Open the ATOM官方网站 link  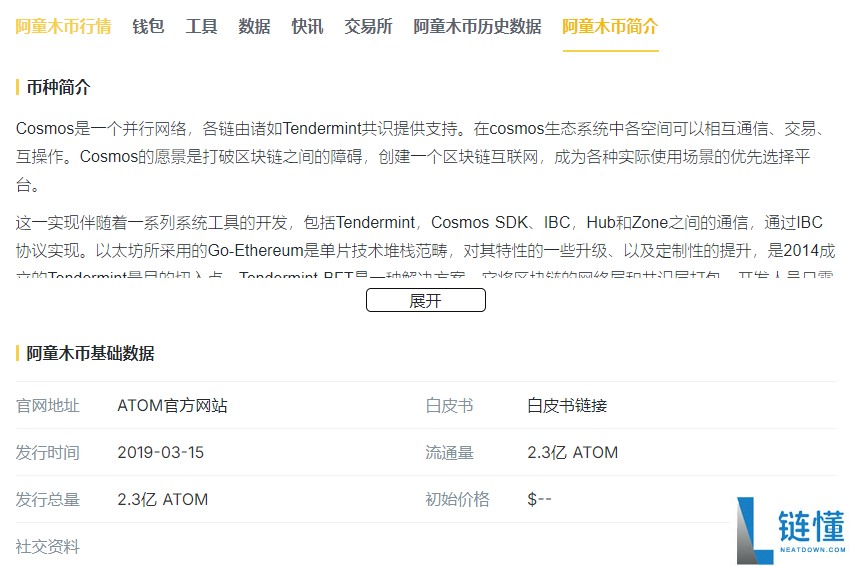(x=172, y=406)
